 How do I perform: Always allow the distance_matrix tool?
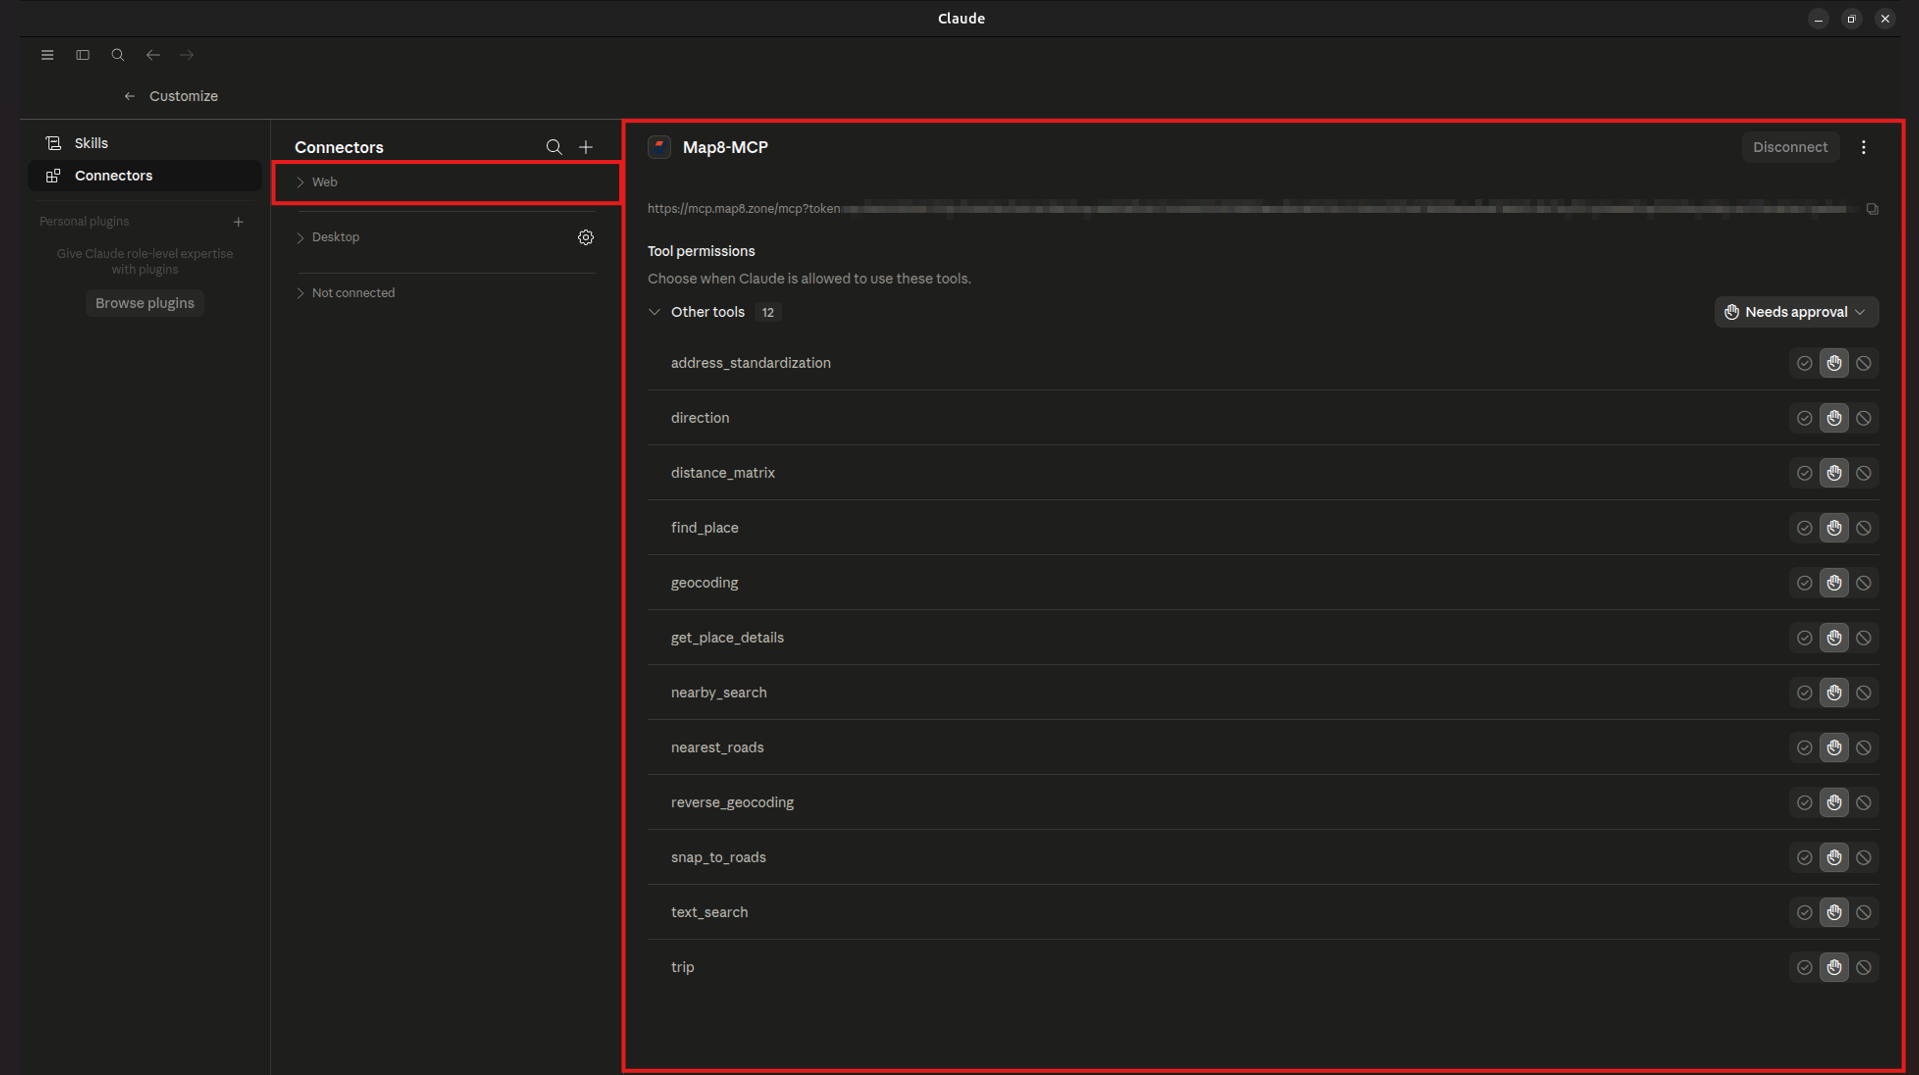[x=1804, y=473]
